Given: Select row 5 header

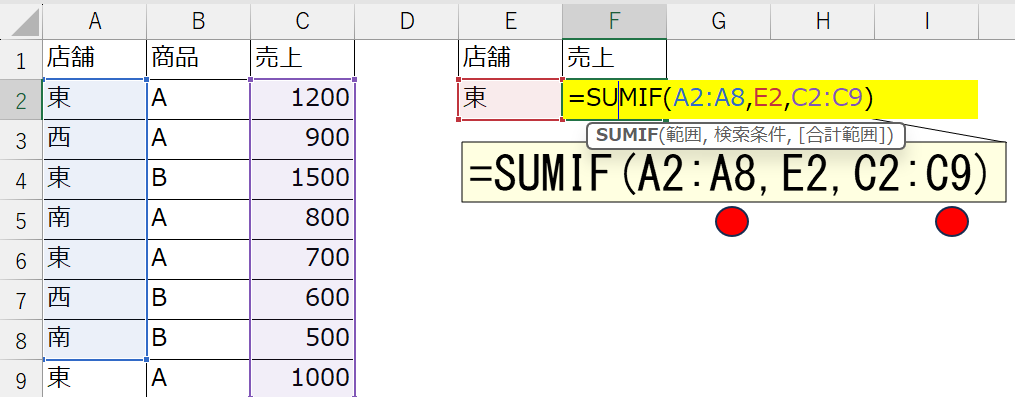Looking at the screenshot, I should click(21, 220).
